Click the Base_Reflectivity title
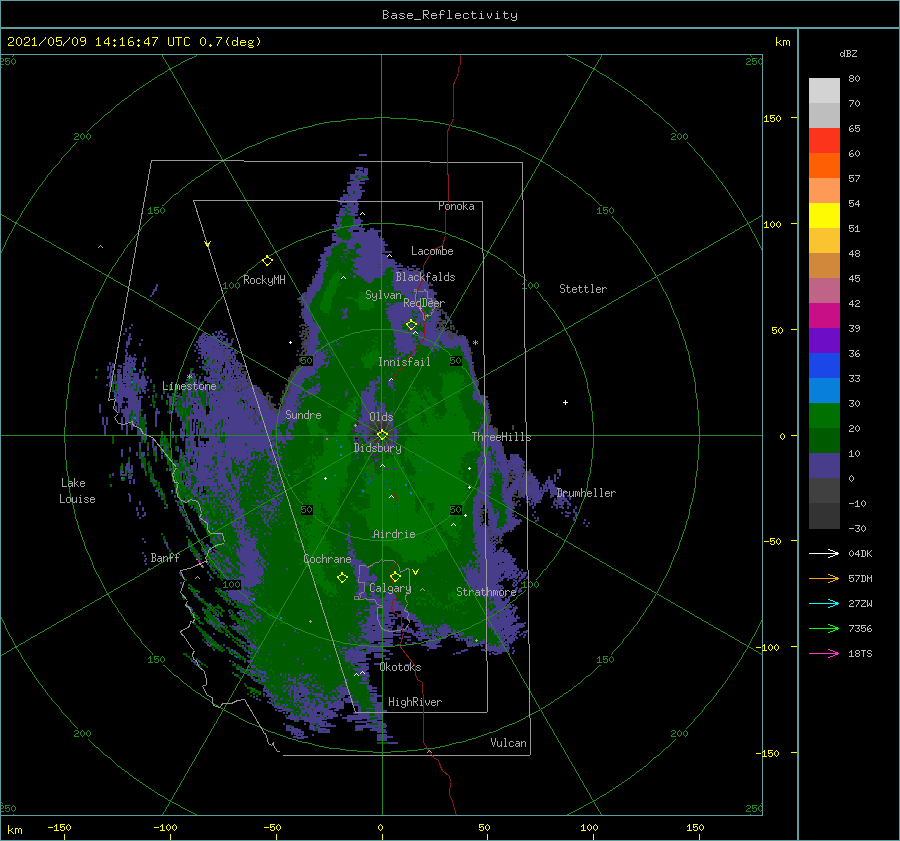Viewport: 900px width, 841px height. [x=450, y=15]
